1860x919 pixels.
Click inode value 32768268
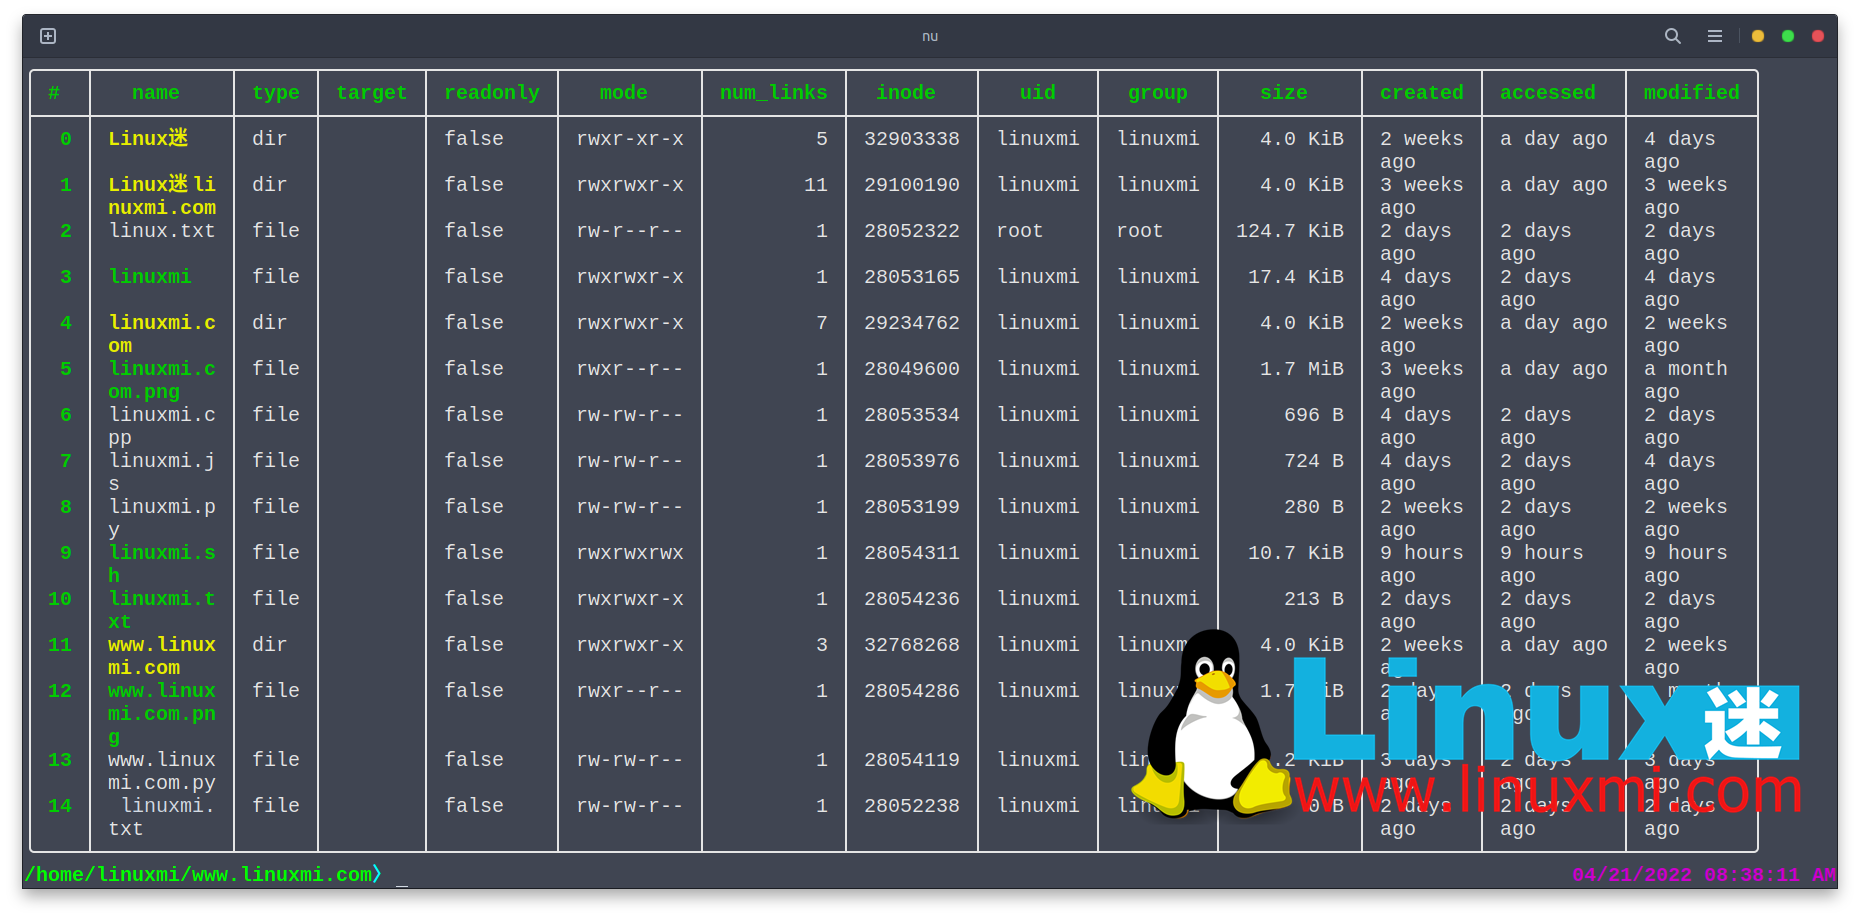pos(912,645)
